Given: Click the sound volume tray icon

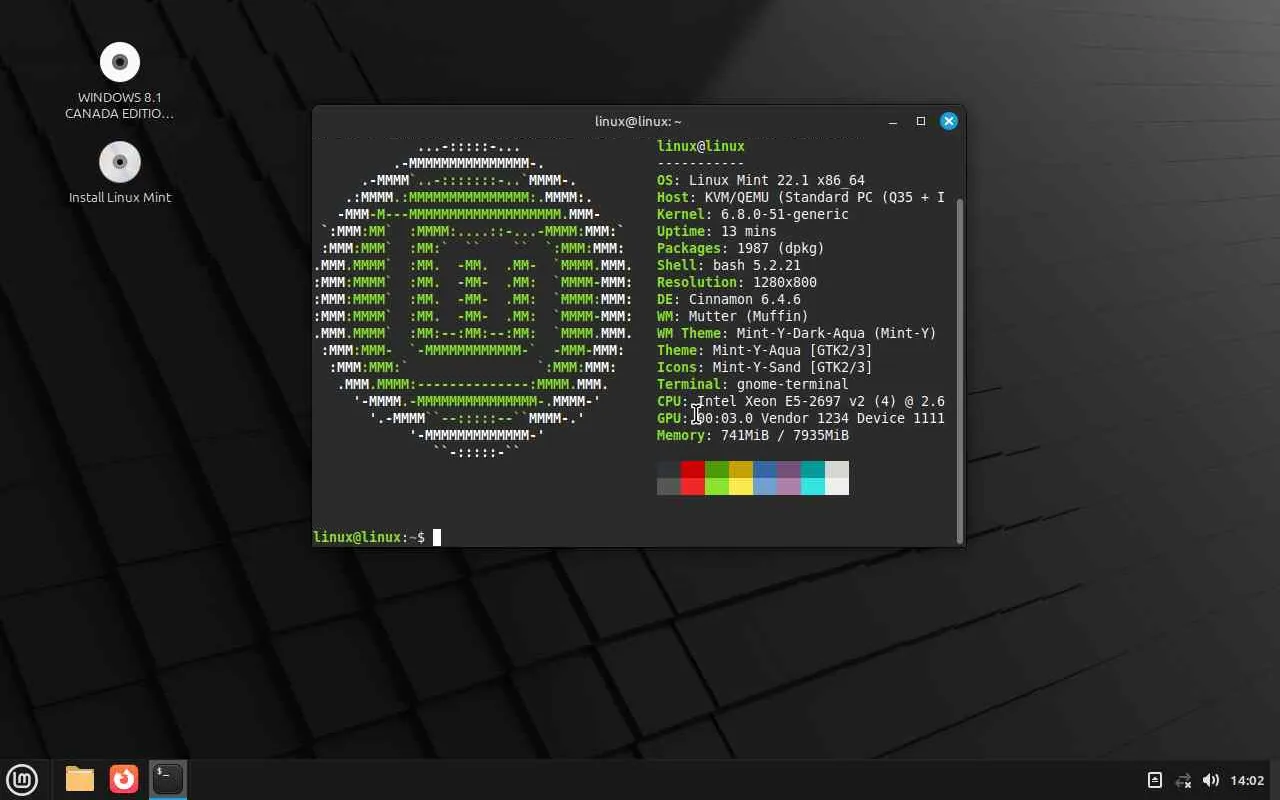Looking at the screenshot, I should (1211, 780).
